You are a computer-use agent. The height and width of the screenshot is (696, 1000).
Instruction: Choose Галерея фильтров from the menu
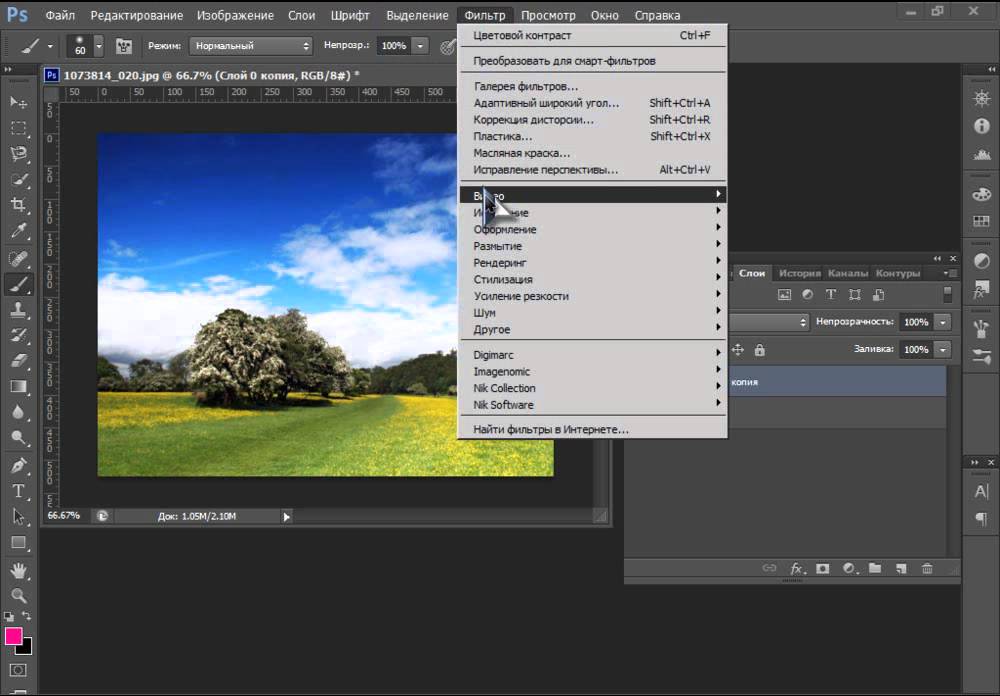[x=525, y=86]
